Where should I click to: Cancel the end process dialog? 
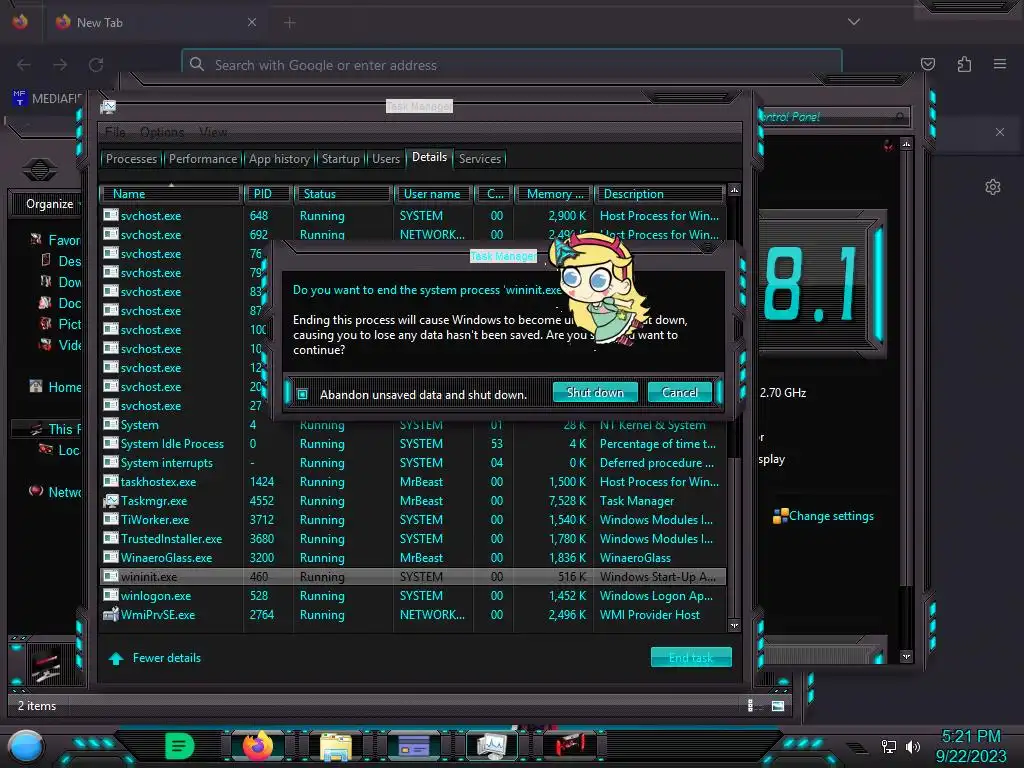pyautogui.click(x=680, y=392)
